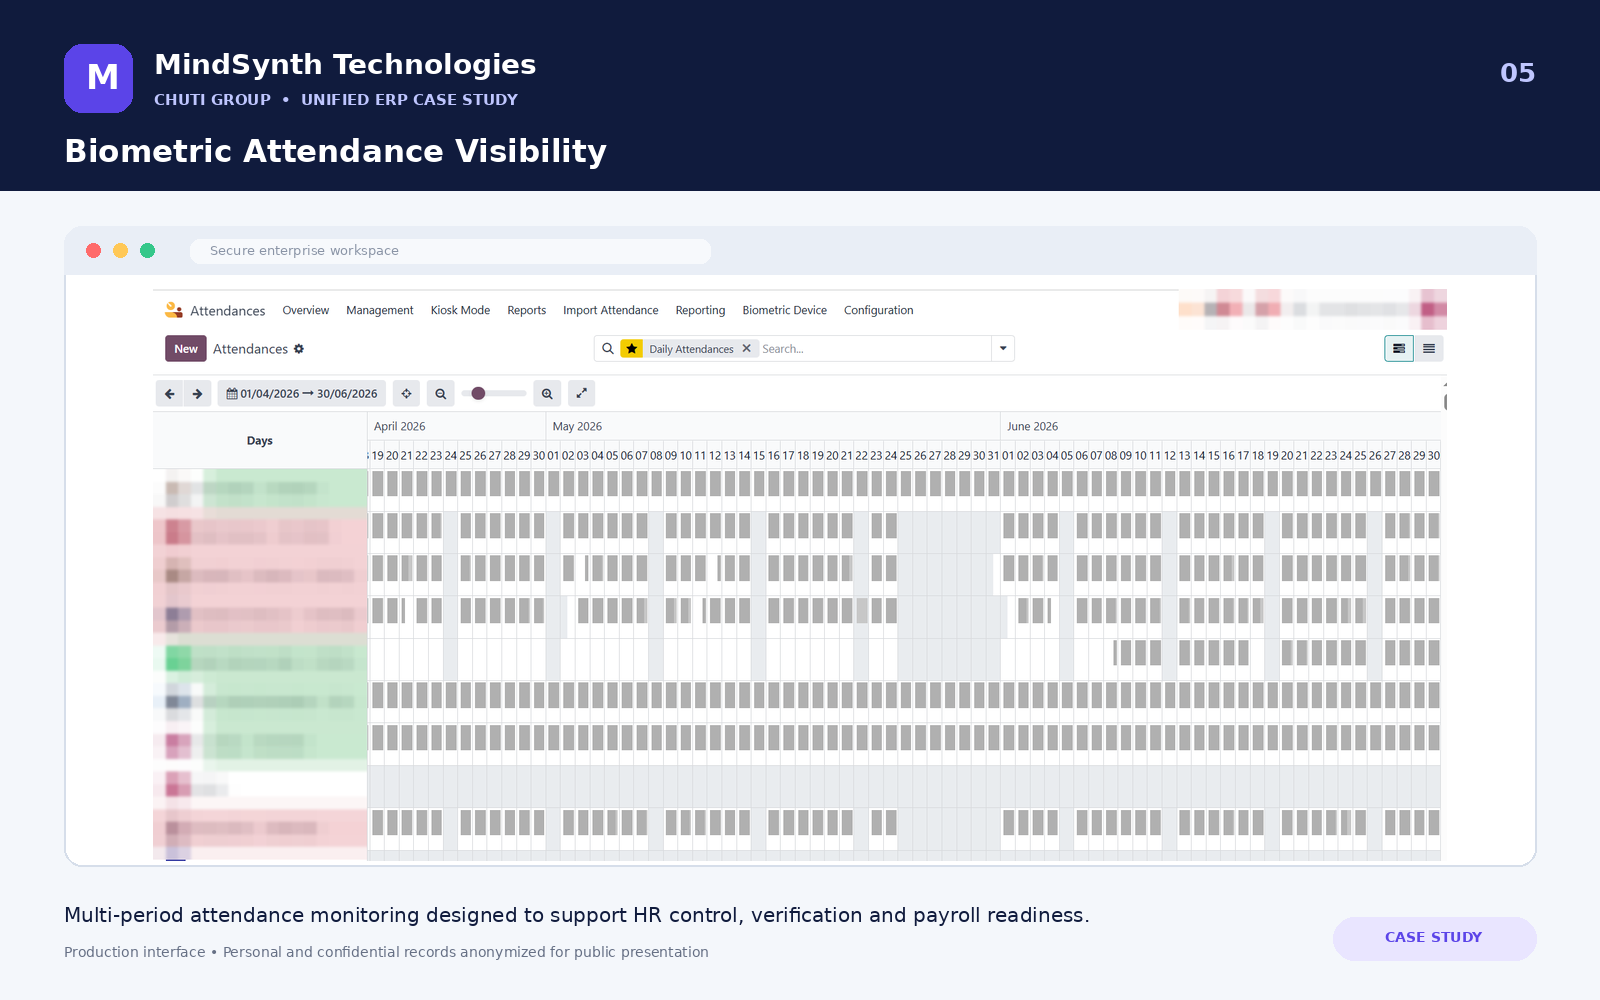The height and width of the screenshot is (1000, 1600).
Task: Switch to the Gantt view
Action: 1398,349
